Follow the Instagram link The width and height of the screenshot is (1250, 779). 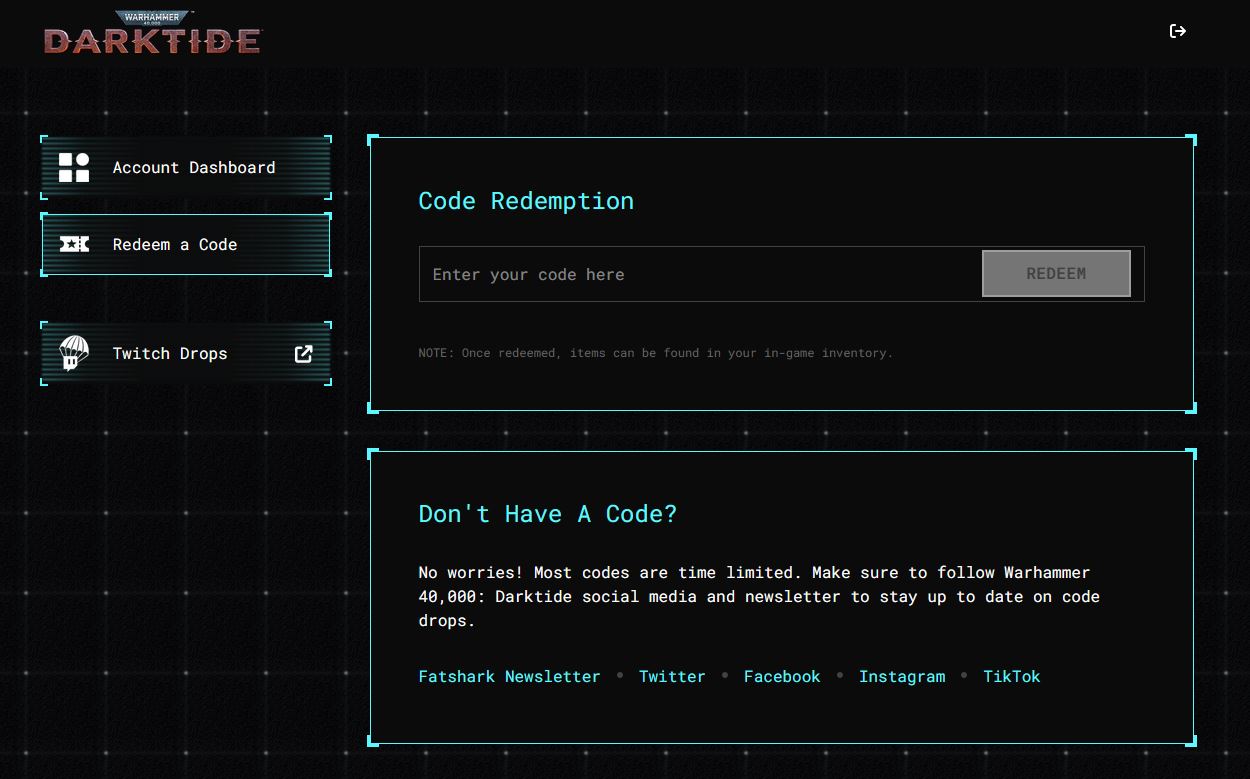[x=902, y=677]
